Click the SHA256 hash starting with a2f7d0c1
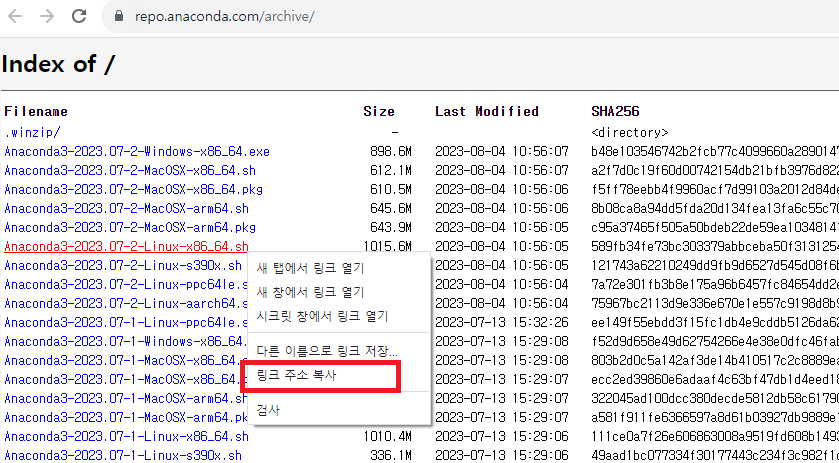 tap(714, 170)
